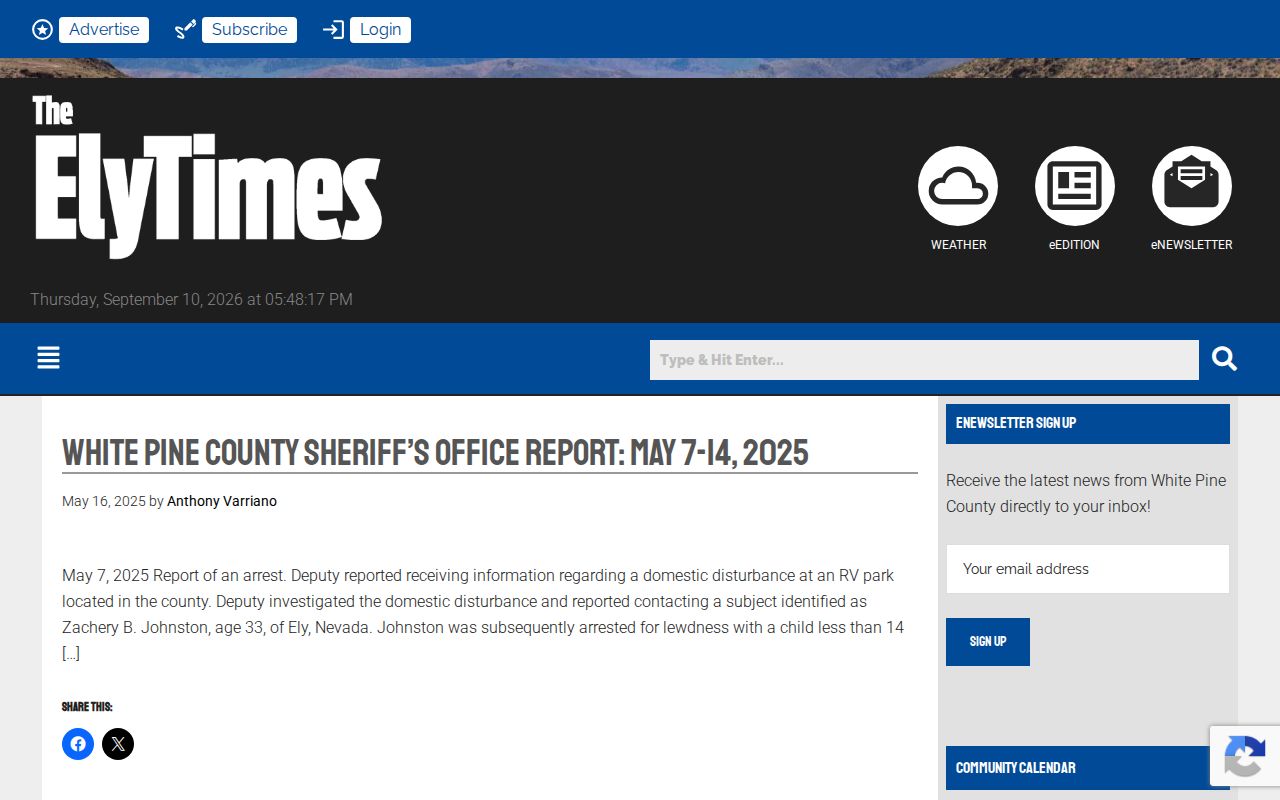Click the Sign Up button
Viewport: 1280px width, 800px height.
[988, 642]
